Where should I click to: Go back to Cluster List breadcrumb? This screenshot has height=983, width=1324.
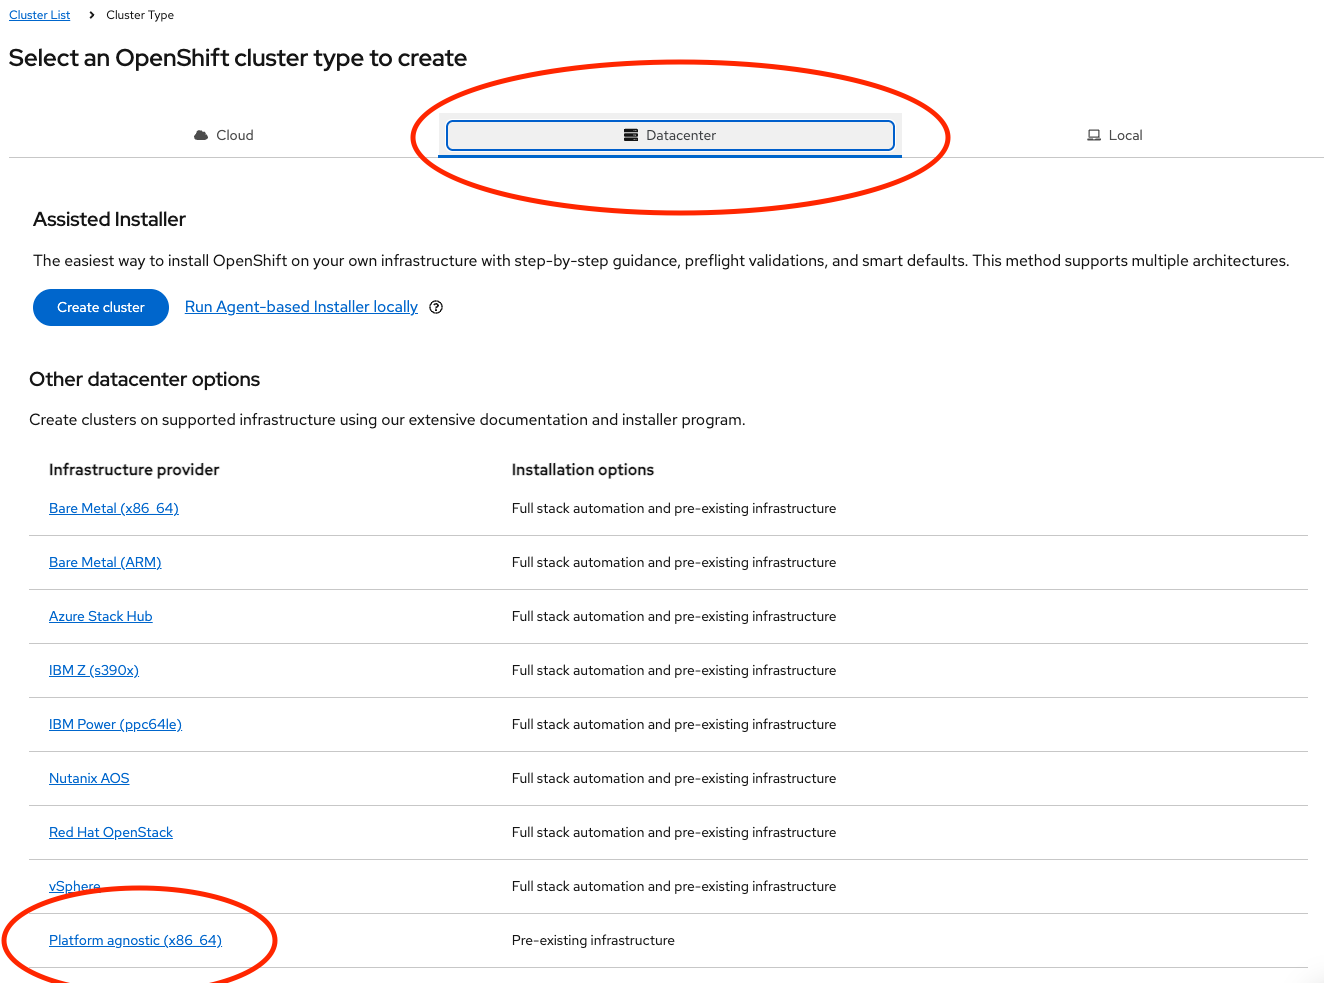pyautogui.click(x=40, y=15)
